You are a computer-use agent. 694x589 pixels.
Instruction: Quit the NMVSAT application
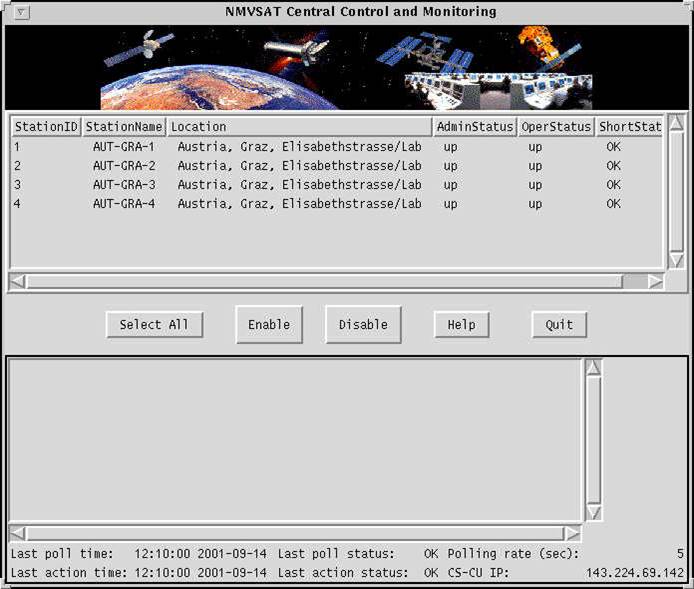pos(559,325)
